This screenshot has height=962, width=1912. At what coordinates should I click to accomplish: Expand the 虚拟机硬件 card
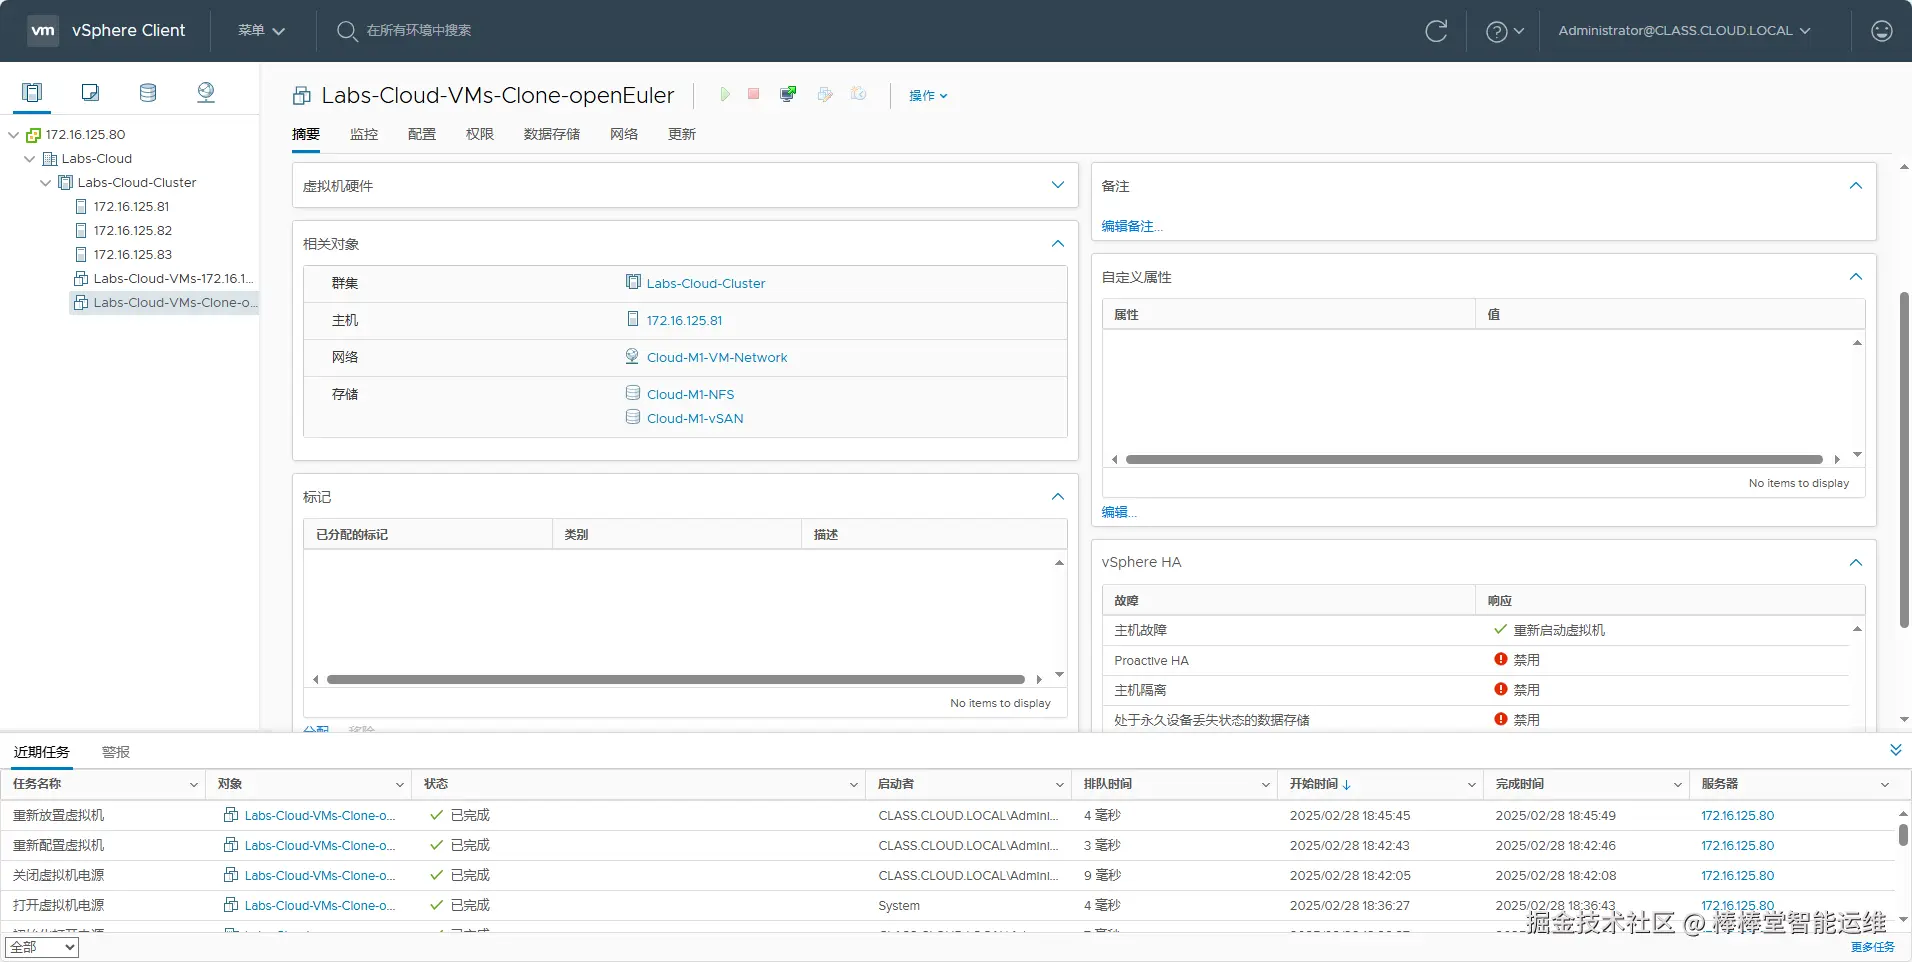(1058, 185)
